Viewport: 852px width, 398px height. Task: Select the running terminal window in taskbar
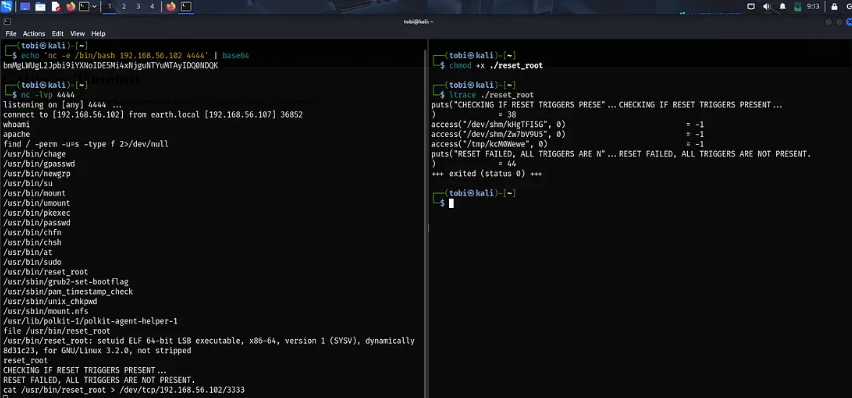coord(186,7)
